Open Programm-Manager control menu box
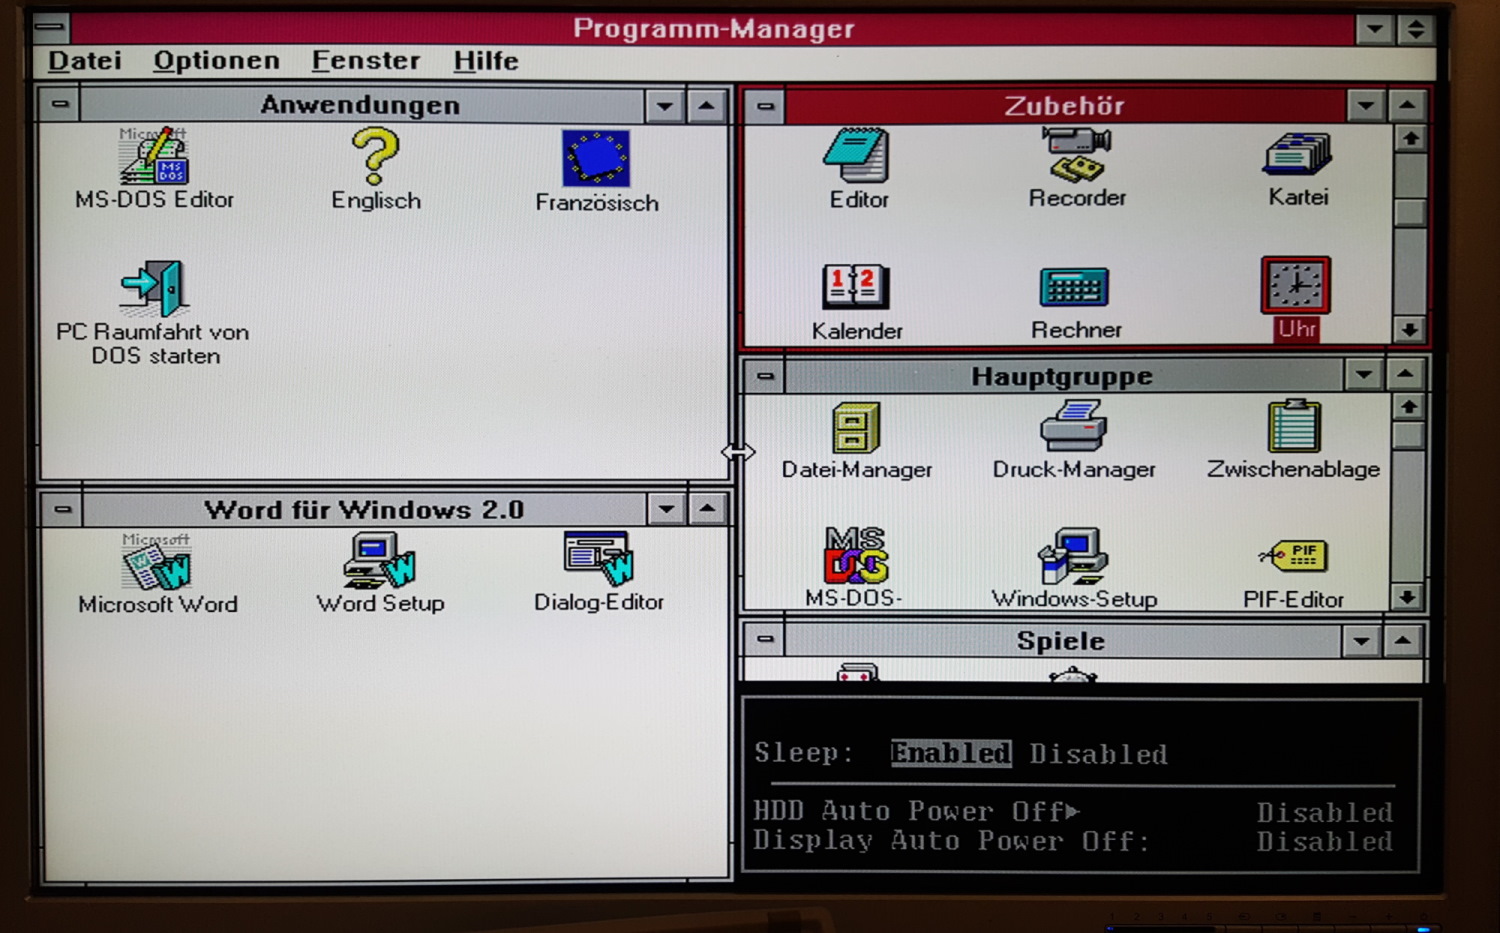This screenshot has width=1500, height=933. click(x=50, y=27)
